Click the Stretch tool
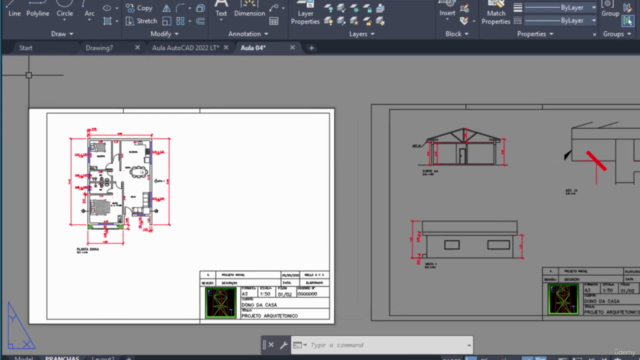This screenshot has width=640, height=360. click(x=141, y=21)
